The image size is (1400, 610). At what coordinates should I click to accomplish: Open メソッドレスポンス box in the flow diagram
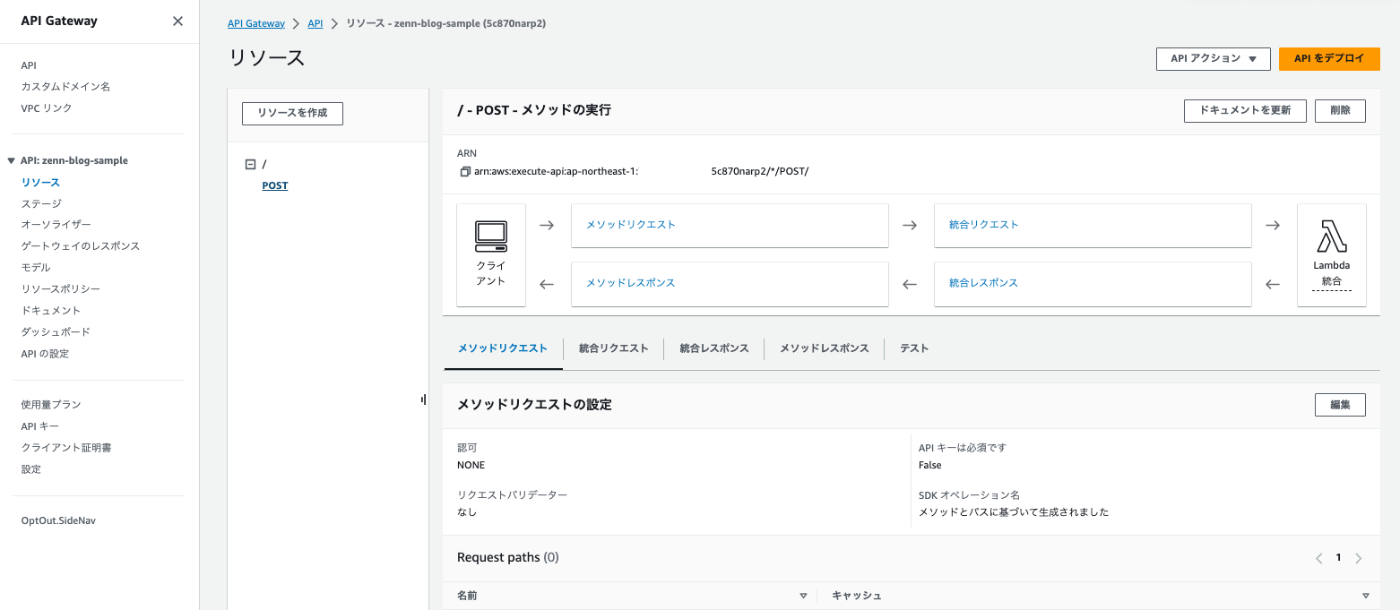pyautogui.click(x=729, y=284)
